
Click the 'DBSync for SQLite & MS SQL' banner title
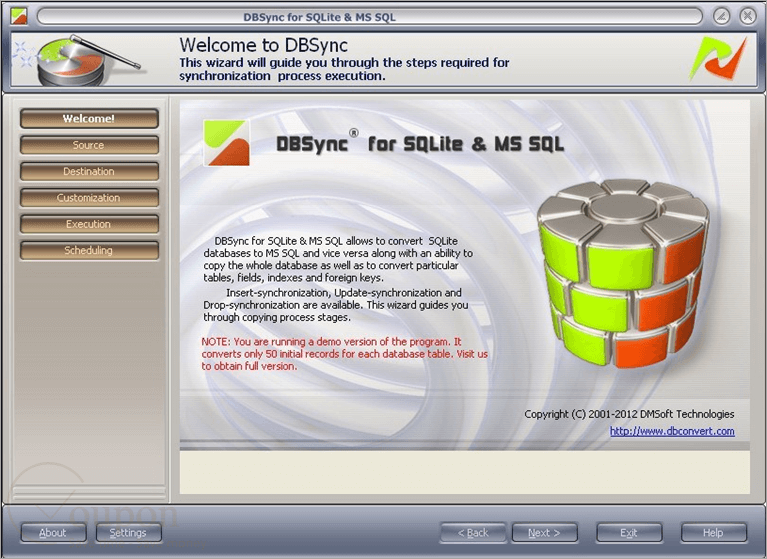[x=420, y=143]
